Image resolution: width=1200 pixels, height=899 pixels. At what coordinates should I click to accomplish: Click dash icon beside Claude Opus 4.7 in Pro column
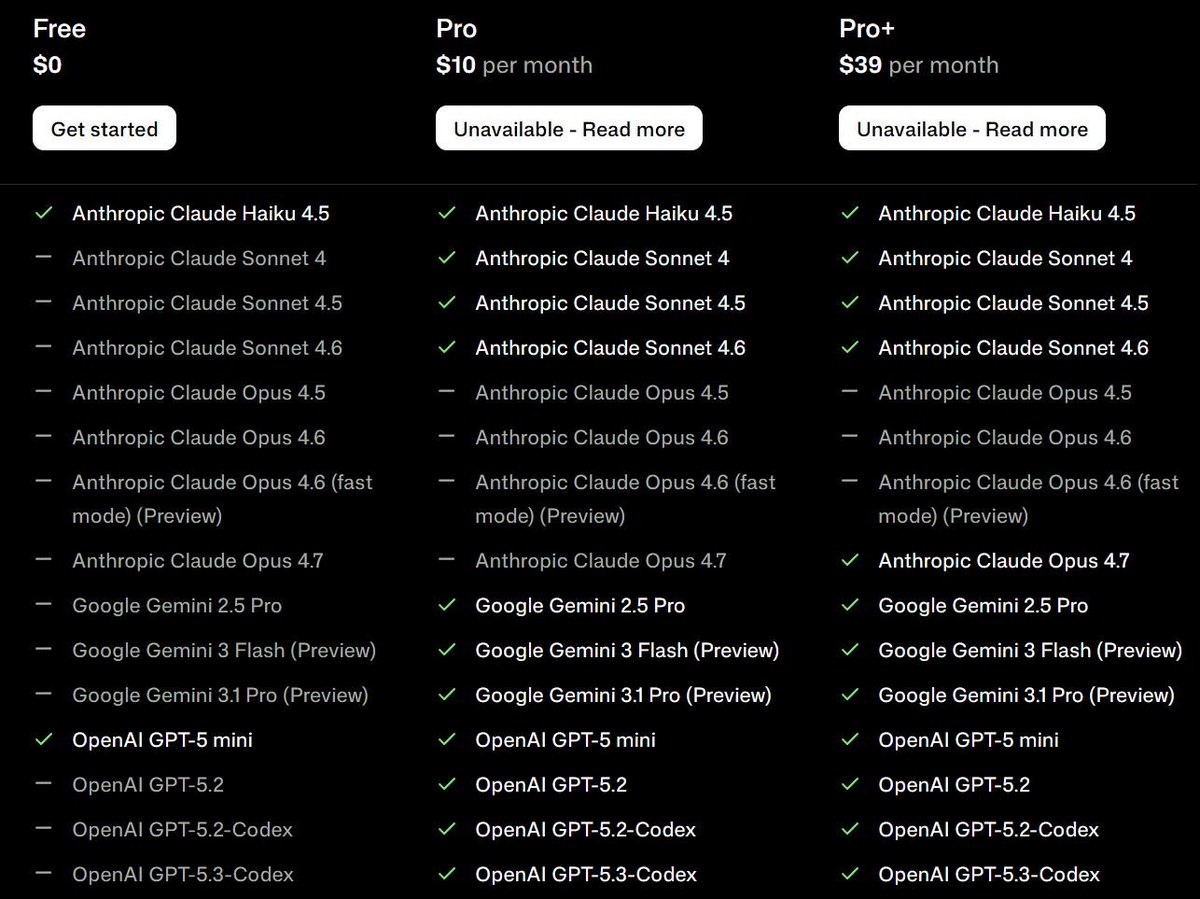(446, 560)
